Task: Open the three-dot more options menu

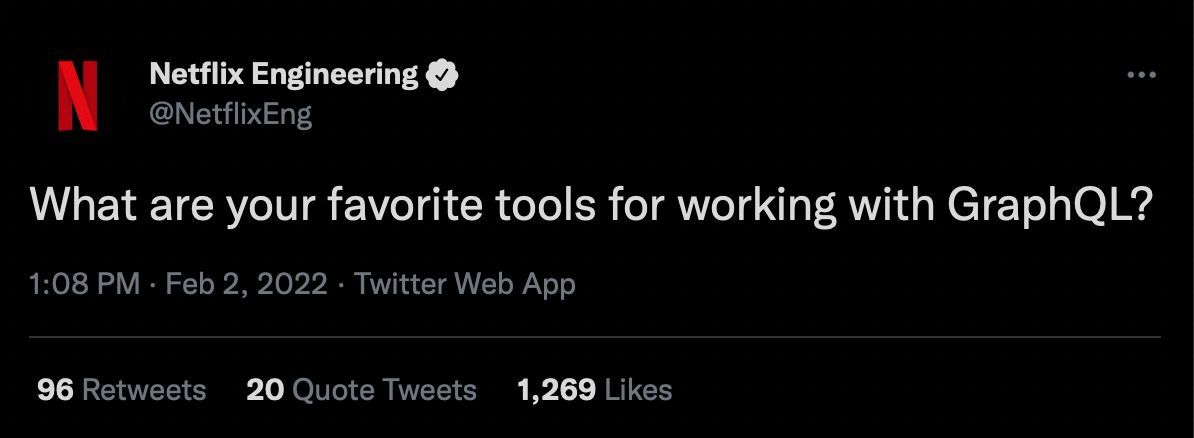Action: tap(1141, 75)
